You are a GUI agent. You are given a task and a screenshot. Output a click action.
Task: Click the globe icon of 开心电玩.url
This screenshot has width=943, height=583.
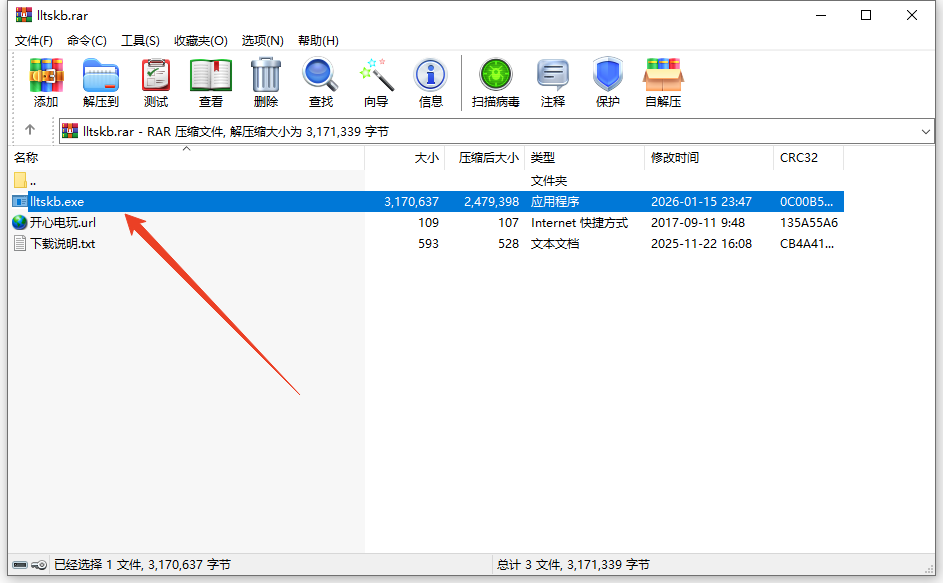tap(20, 223)
